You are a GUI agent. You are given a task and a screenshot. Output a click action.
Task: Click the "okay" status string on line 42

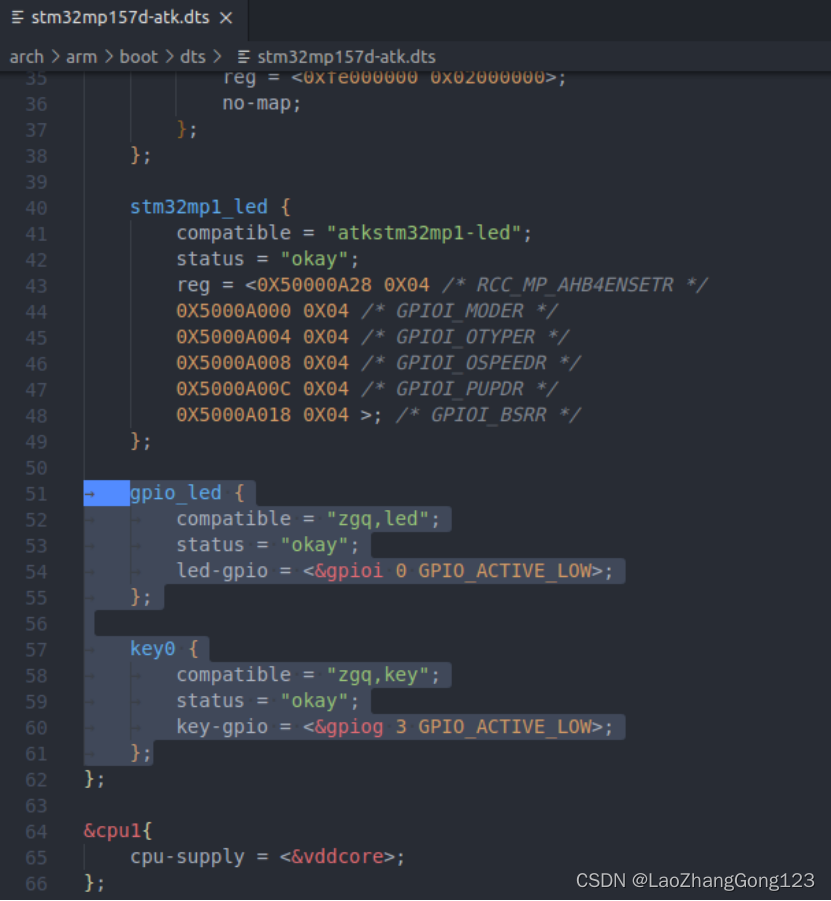click(x=316, y=258)
